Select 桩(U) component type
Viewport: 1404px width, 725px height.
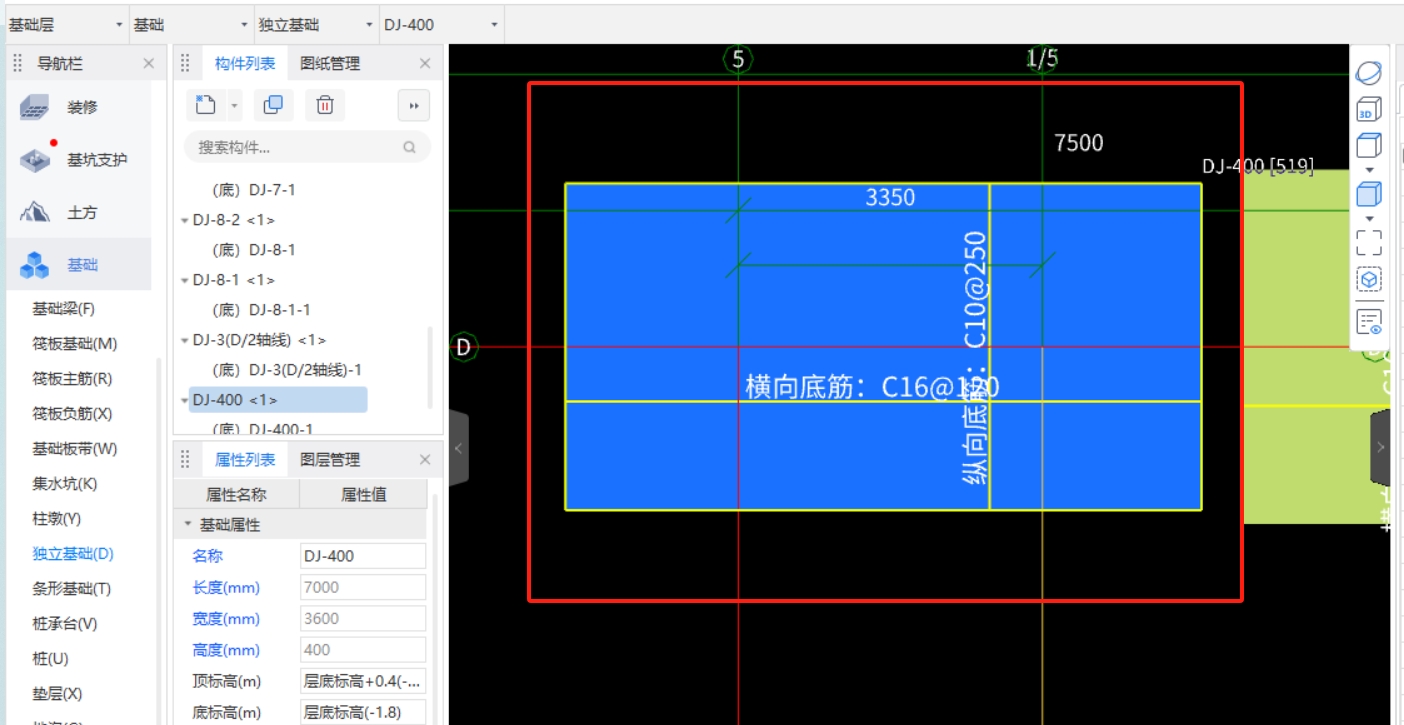(50, 659)
